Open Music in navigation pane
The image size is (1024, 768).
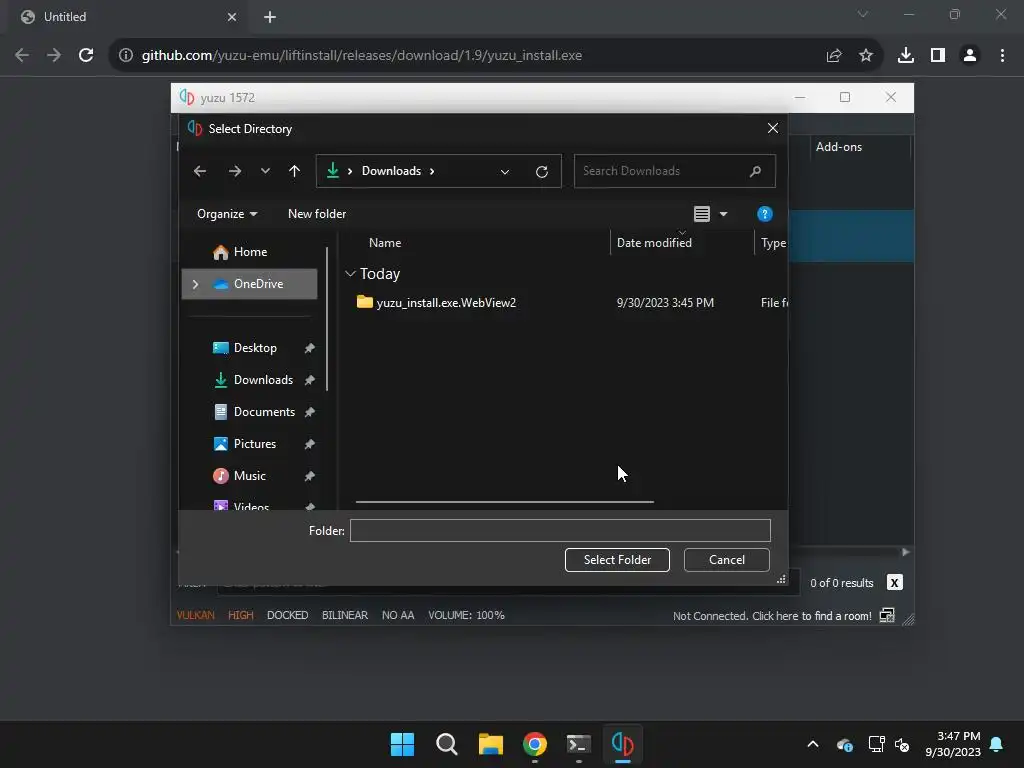click(x=249, y=476)
